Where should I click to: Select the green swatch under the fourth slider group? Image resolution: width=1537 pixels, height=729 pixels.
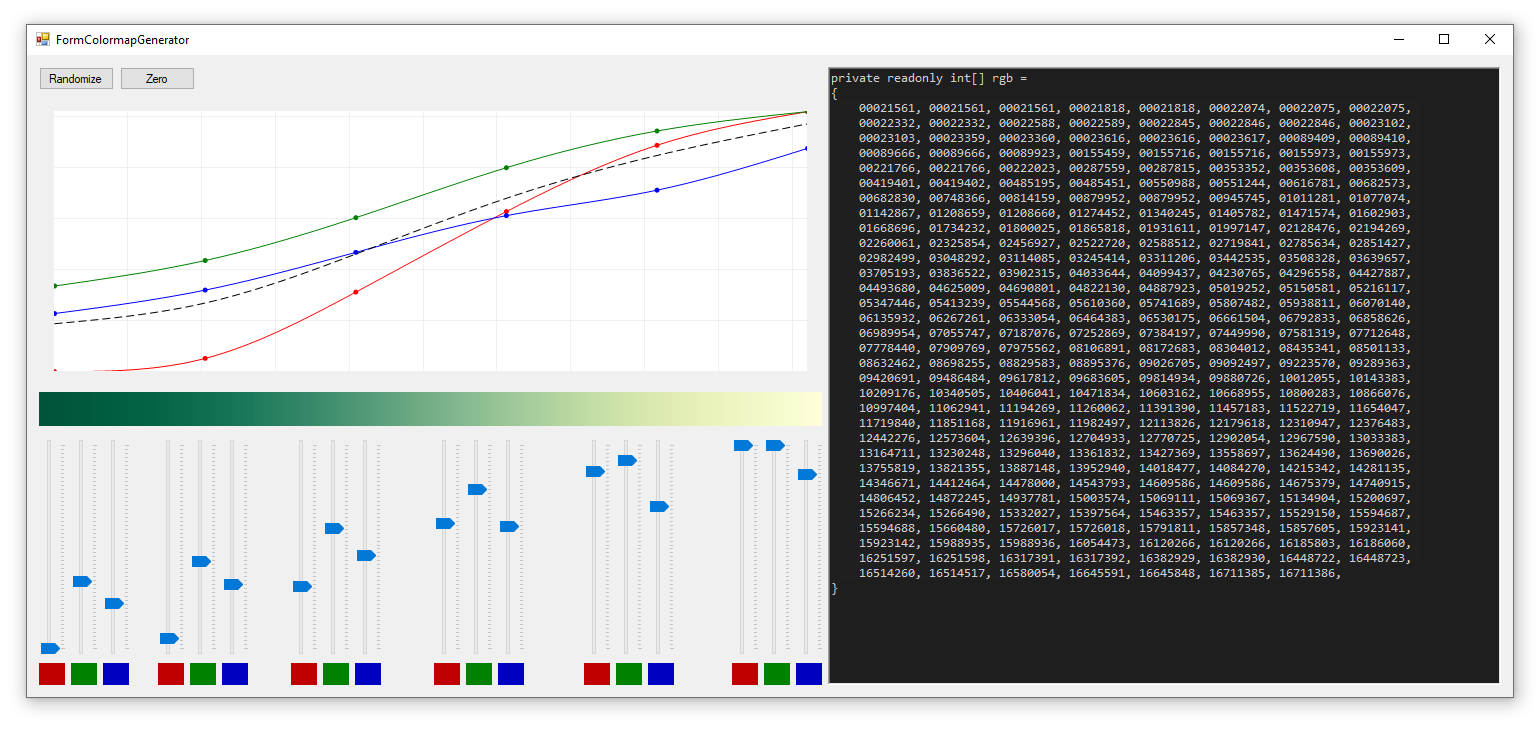[x=478, y=674]
